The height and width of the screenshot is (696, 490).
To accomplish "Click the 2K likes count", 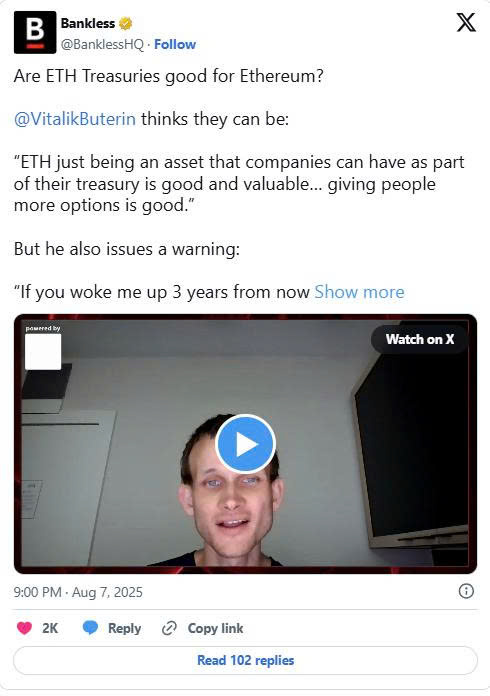I will click(50, 628).
